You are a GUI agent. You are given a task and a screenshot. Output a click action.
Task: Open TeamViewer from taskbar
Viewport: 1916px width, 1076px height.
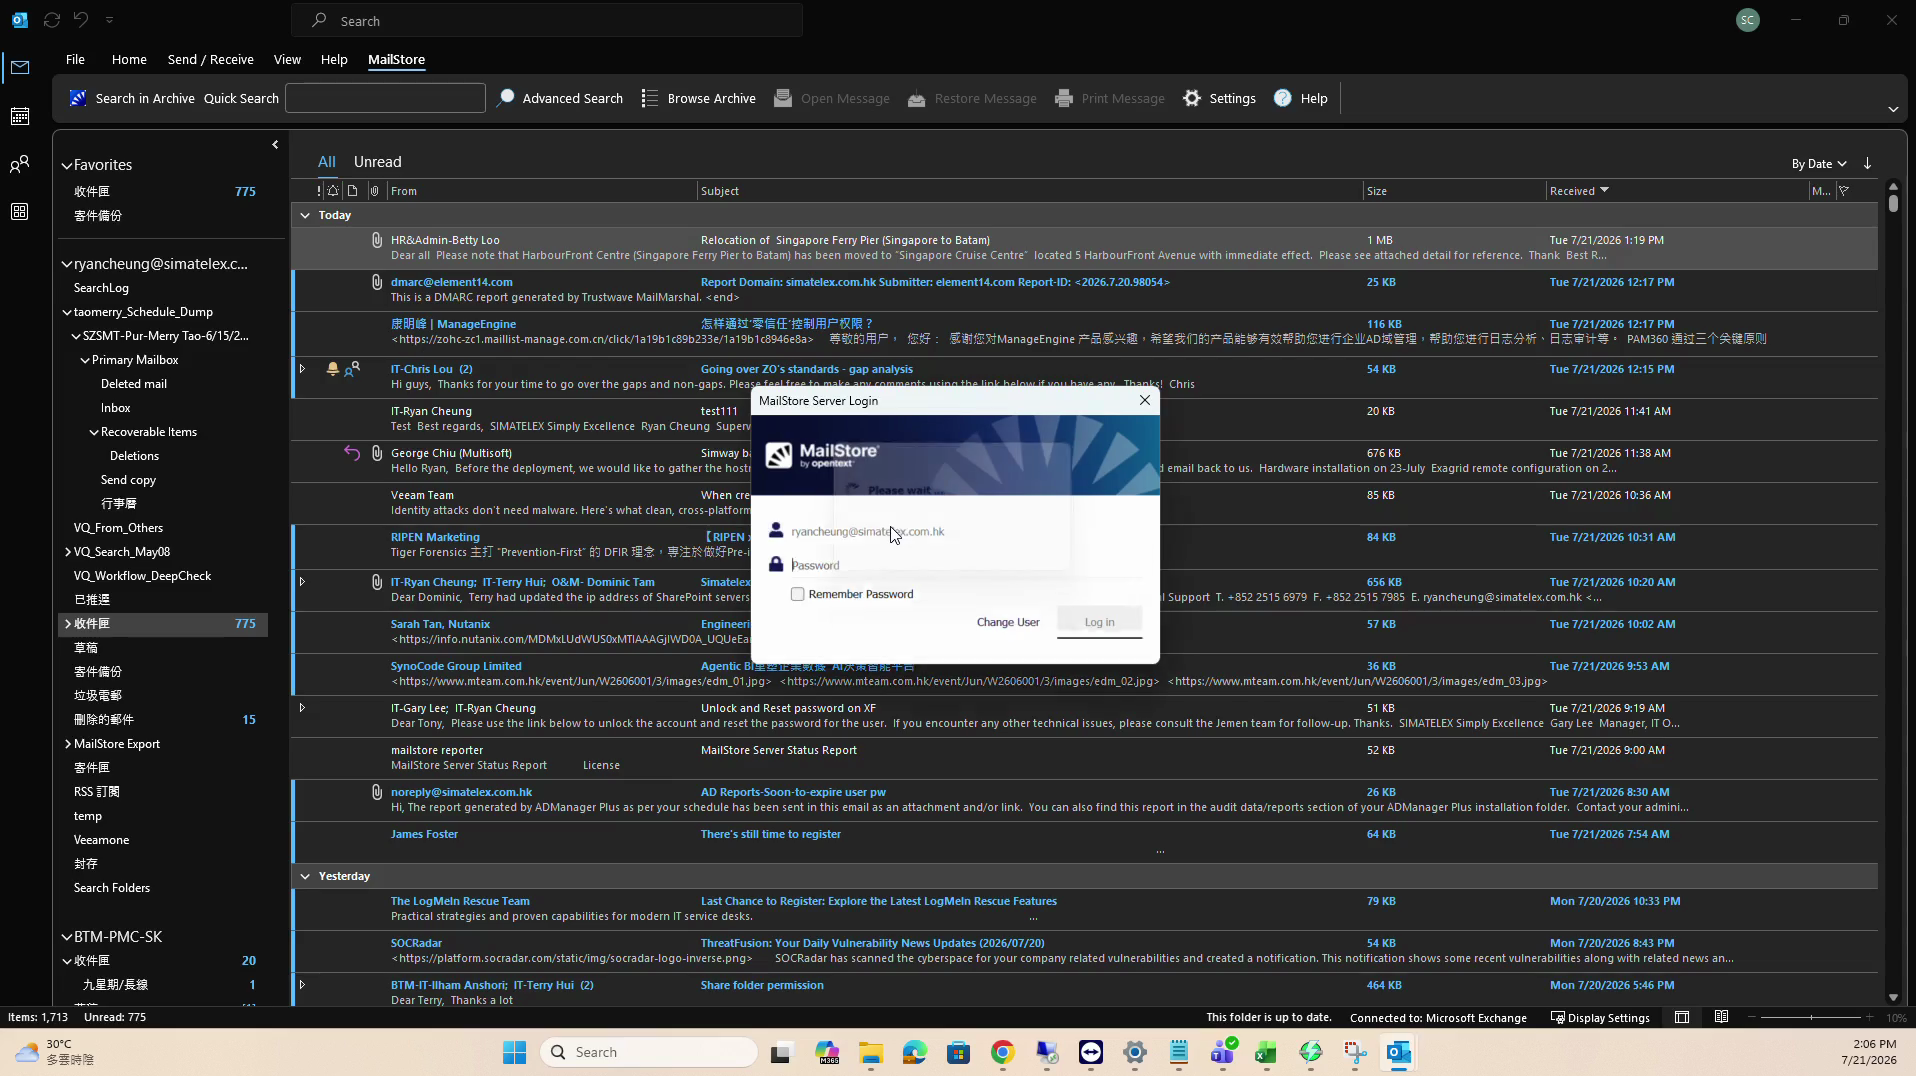pos(1091,1052)
